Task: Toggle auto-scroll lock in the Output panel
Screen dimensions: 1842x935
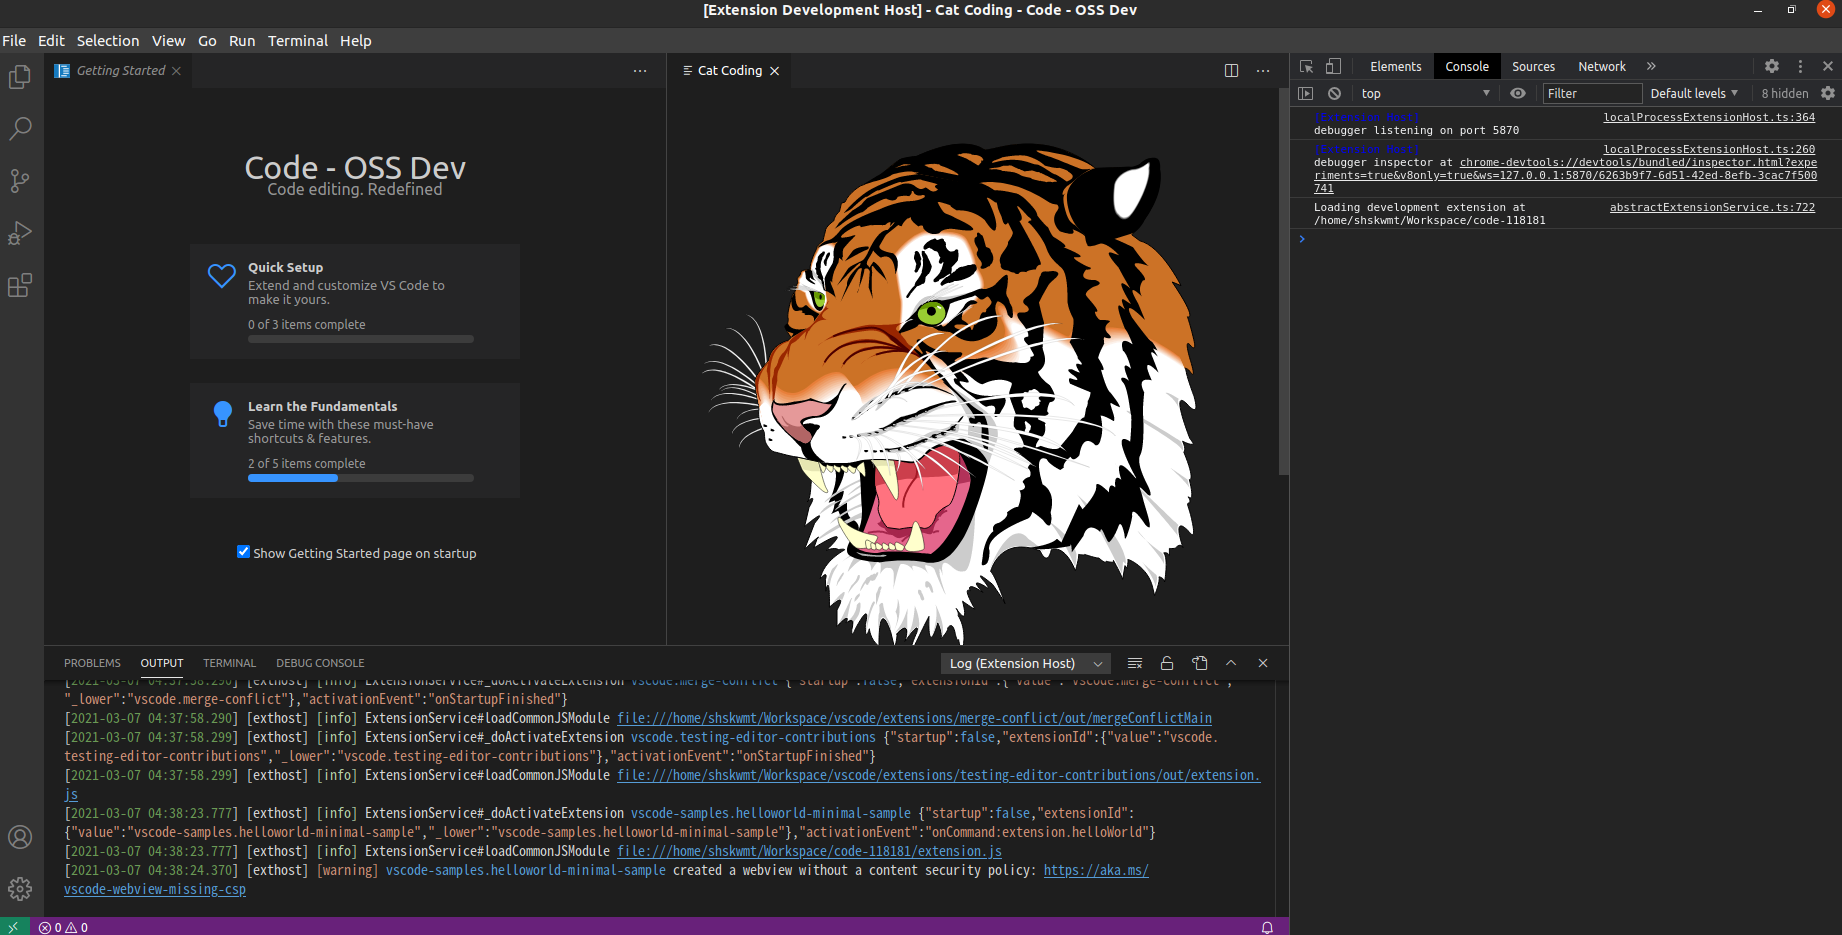Action: click(x=1166, y=662)
